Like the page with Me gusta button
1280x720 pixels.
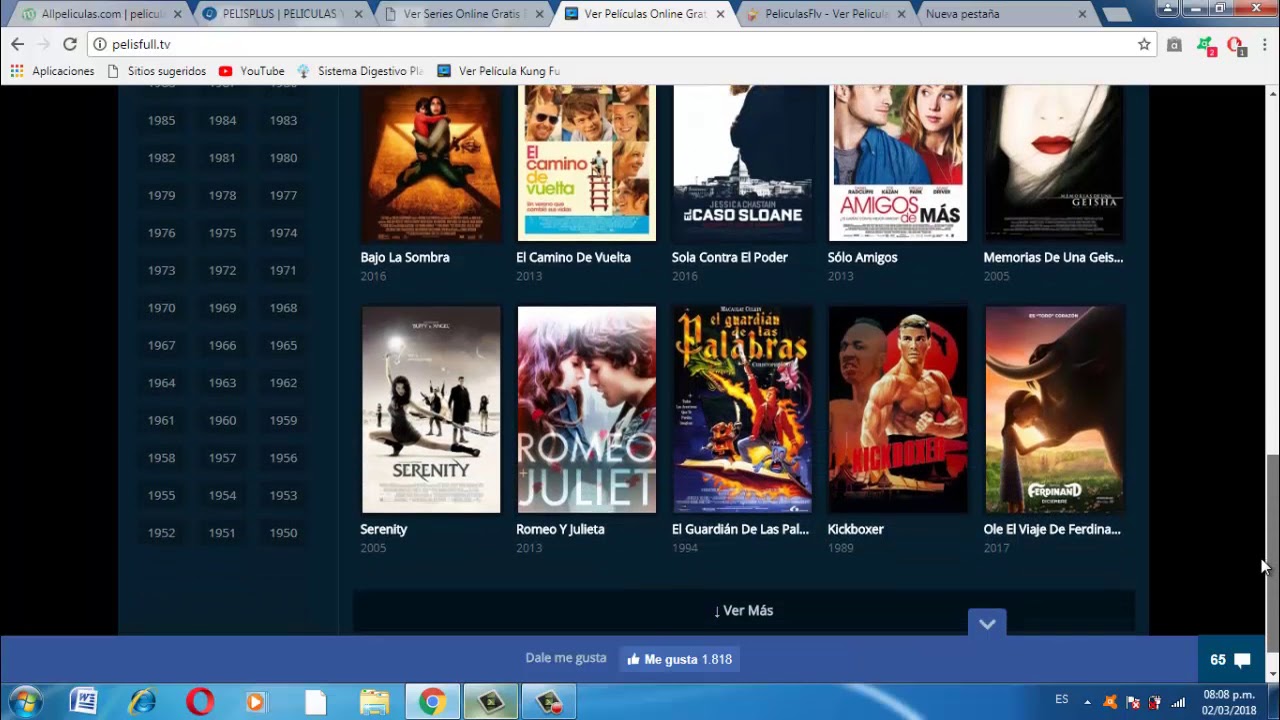coord(679,659)
